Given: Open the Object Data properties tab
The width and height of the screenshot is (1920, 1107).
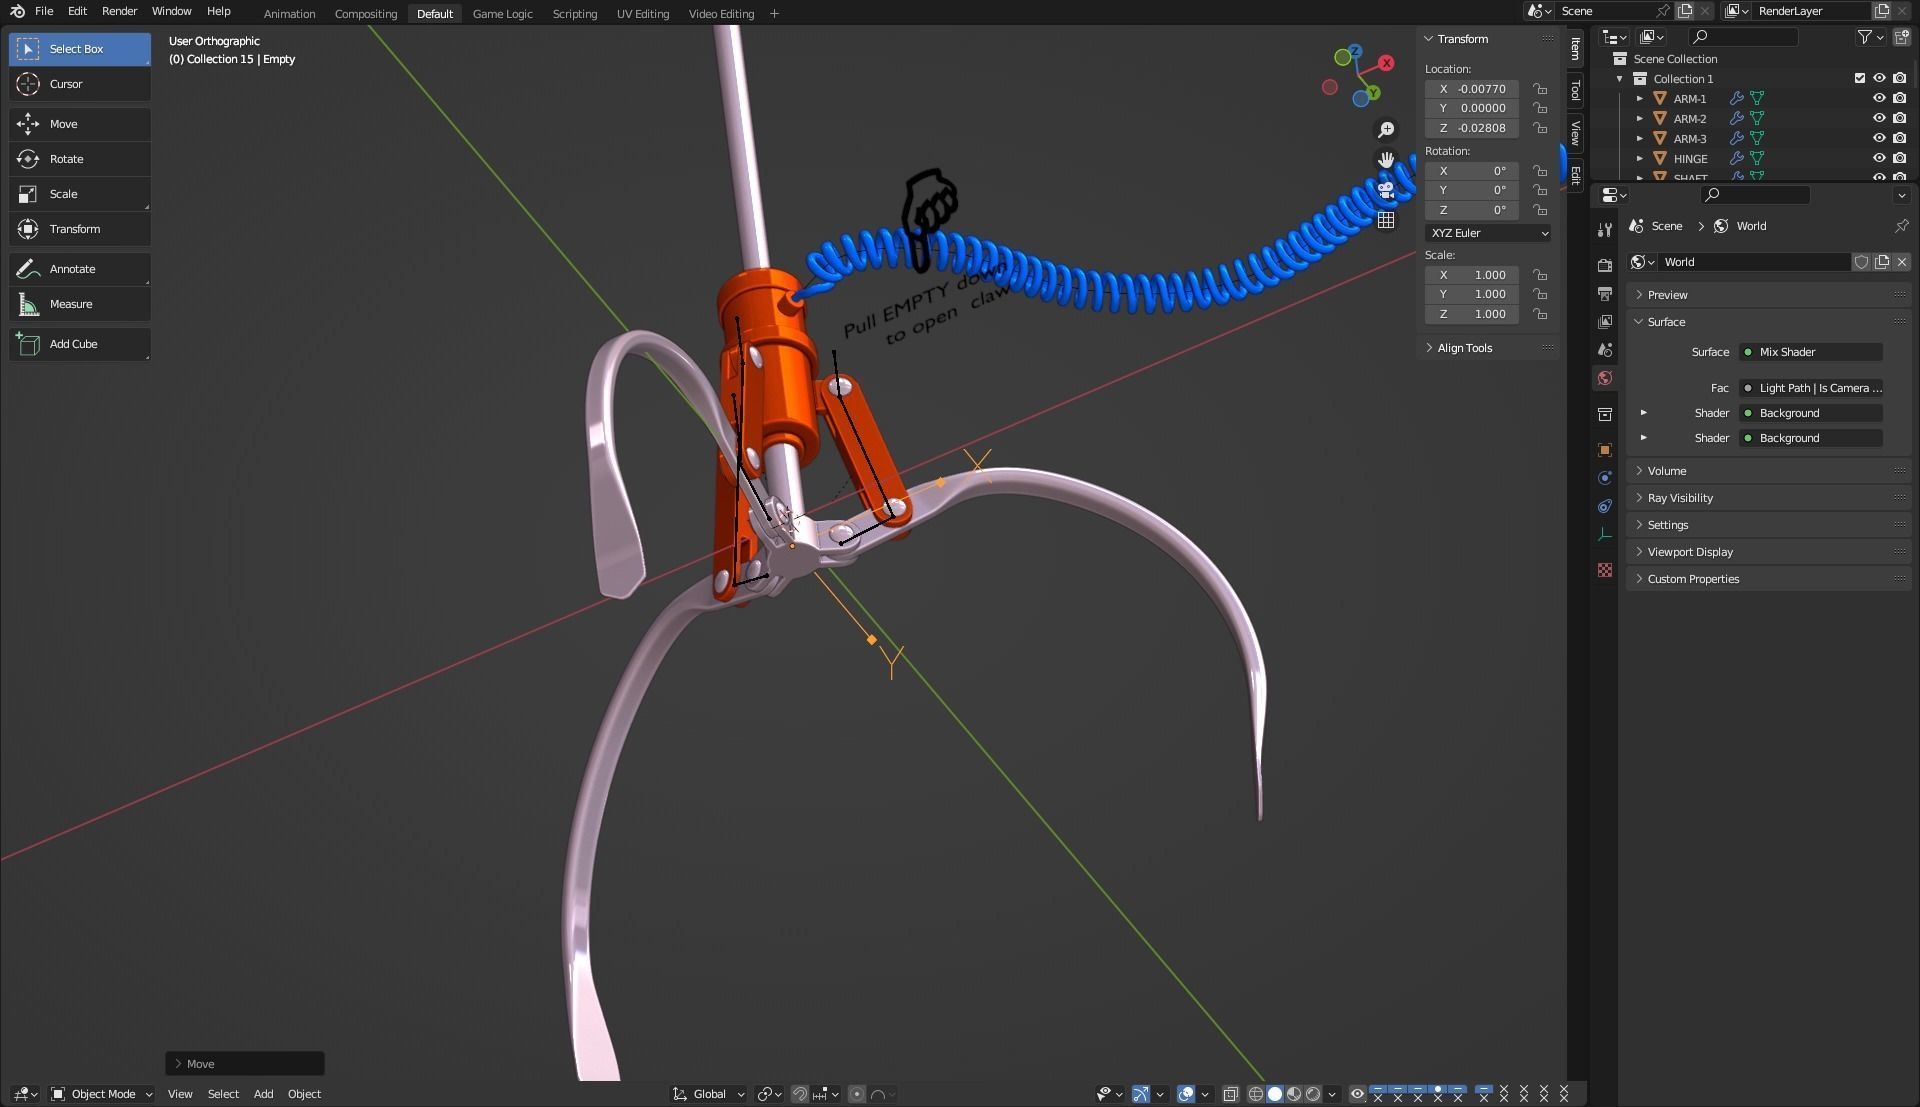Looking at the screenshot, I should 1605,534.
